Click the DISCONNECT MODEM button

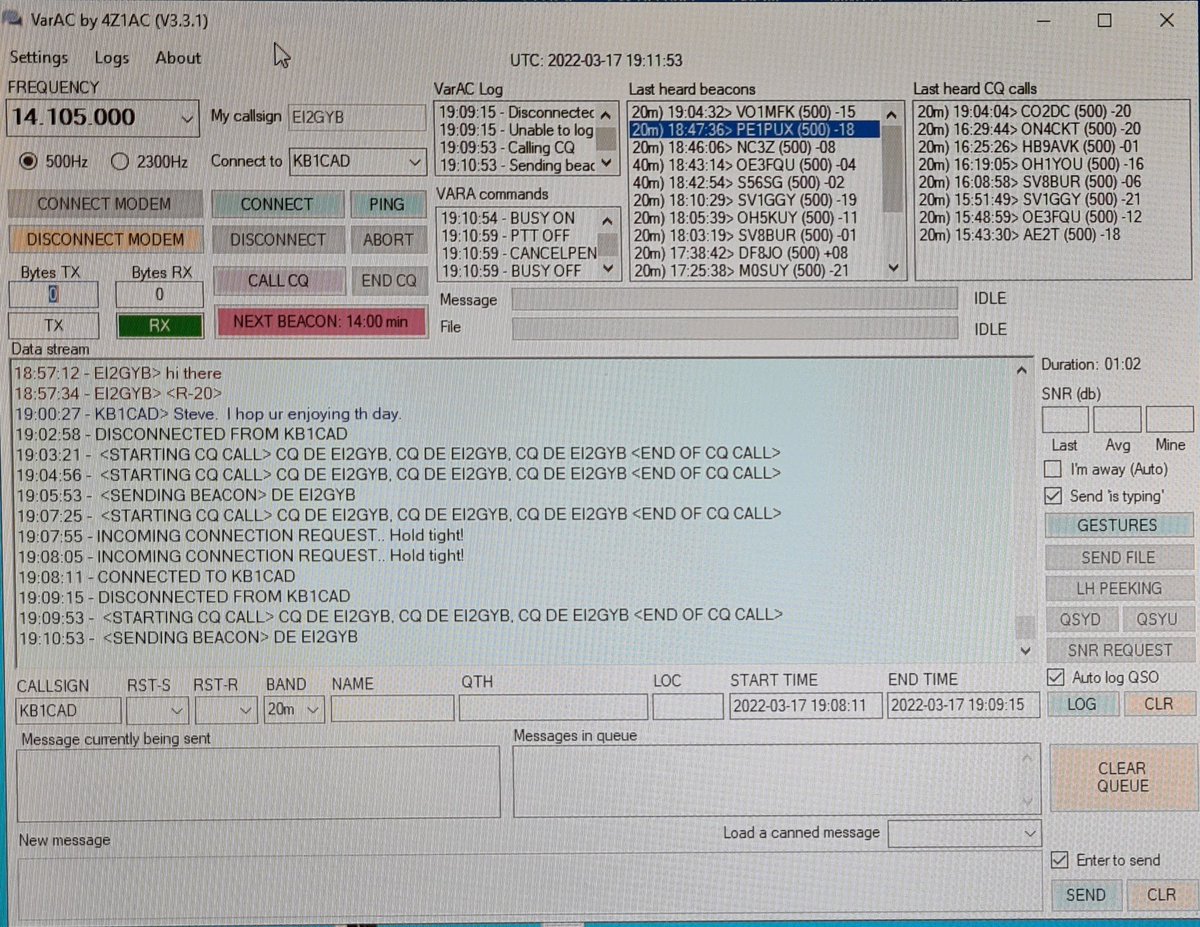click(x=105, y=239)
